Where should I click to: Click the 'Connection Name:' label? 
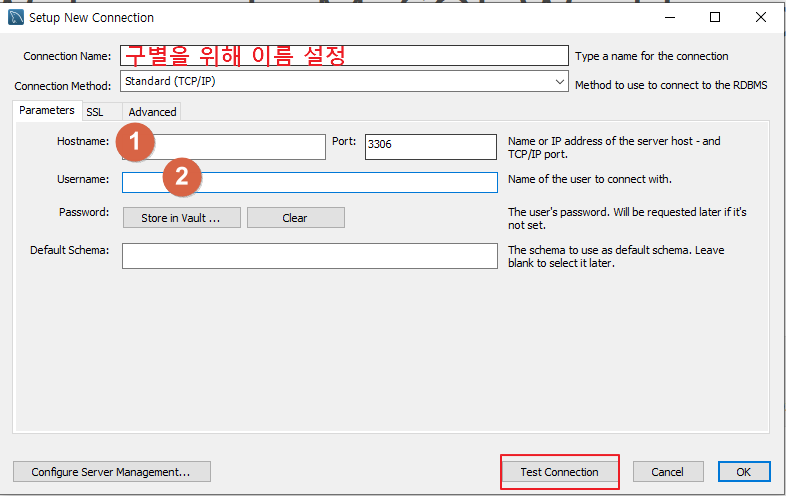coord(67,56)
